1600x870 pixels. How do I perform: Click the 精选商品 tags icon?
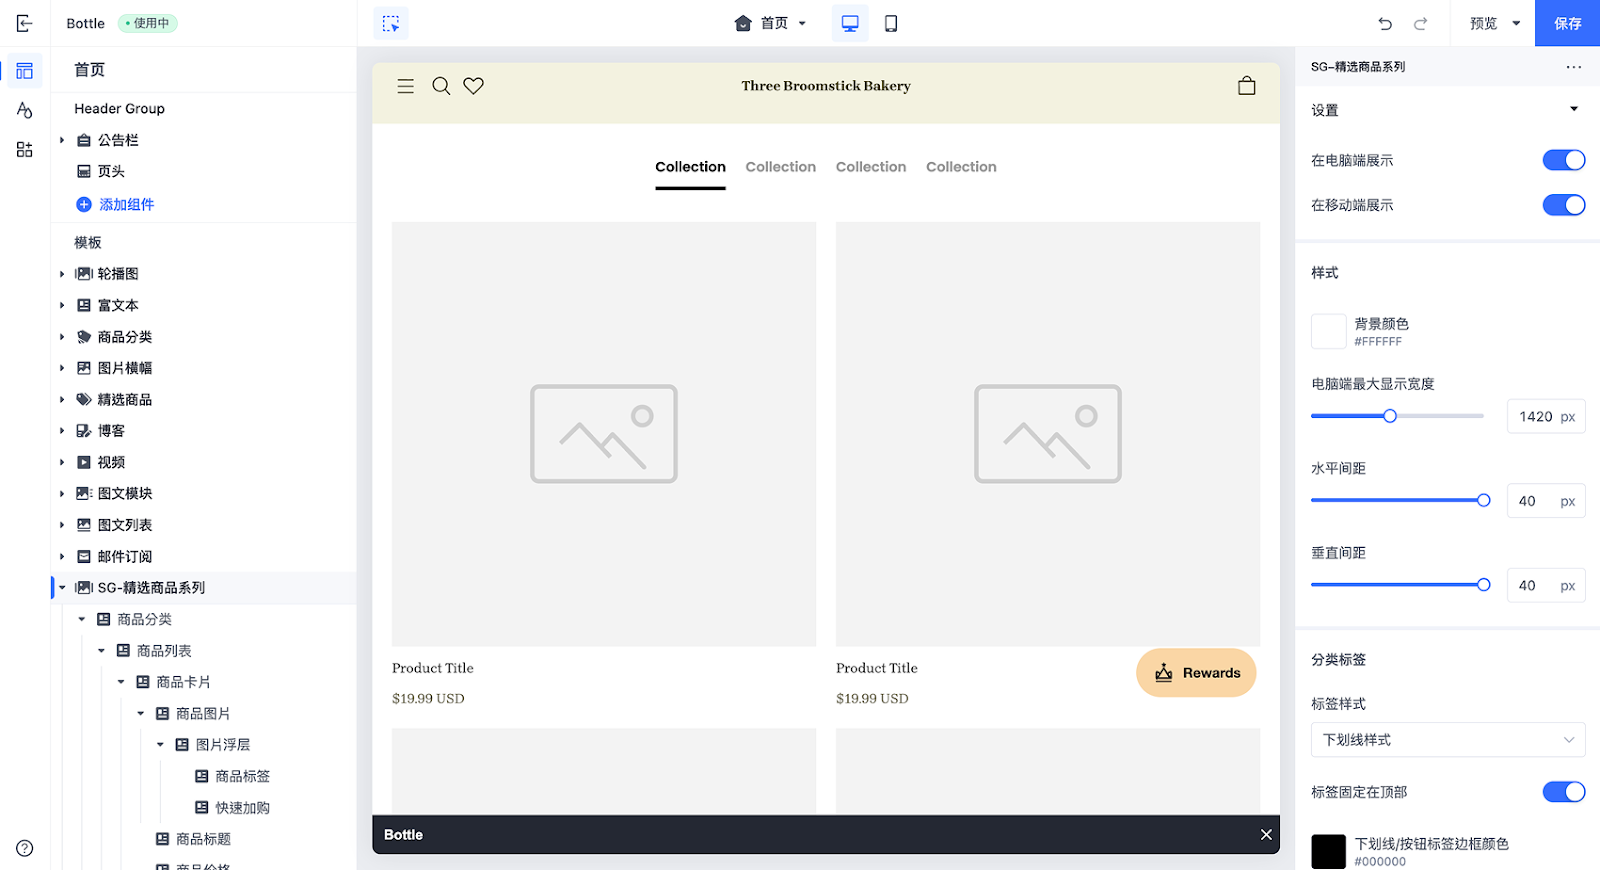84,400
